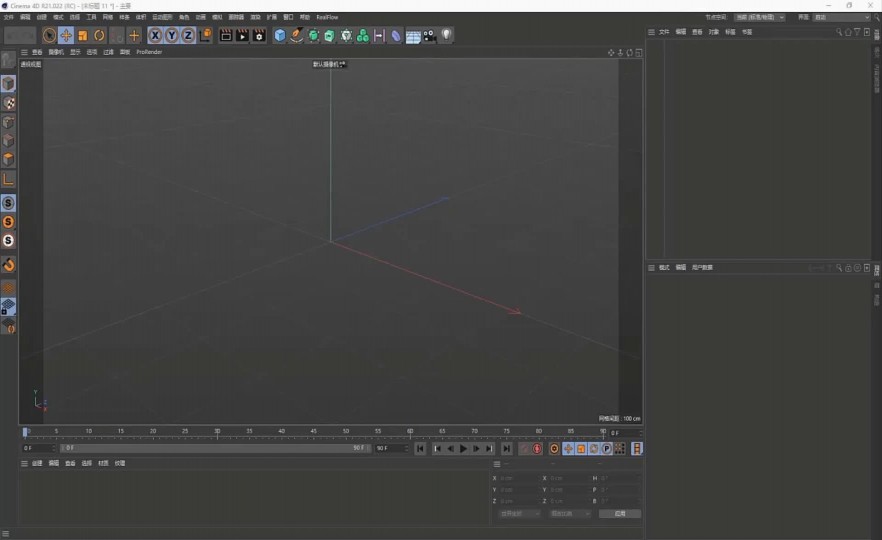Add a Cube primitive object
This screenshot has width=882, height=540.
click(x=280, y=36)
